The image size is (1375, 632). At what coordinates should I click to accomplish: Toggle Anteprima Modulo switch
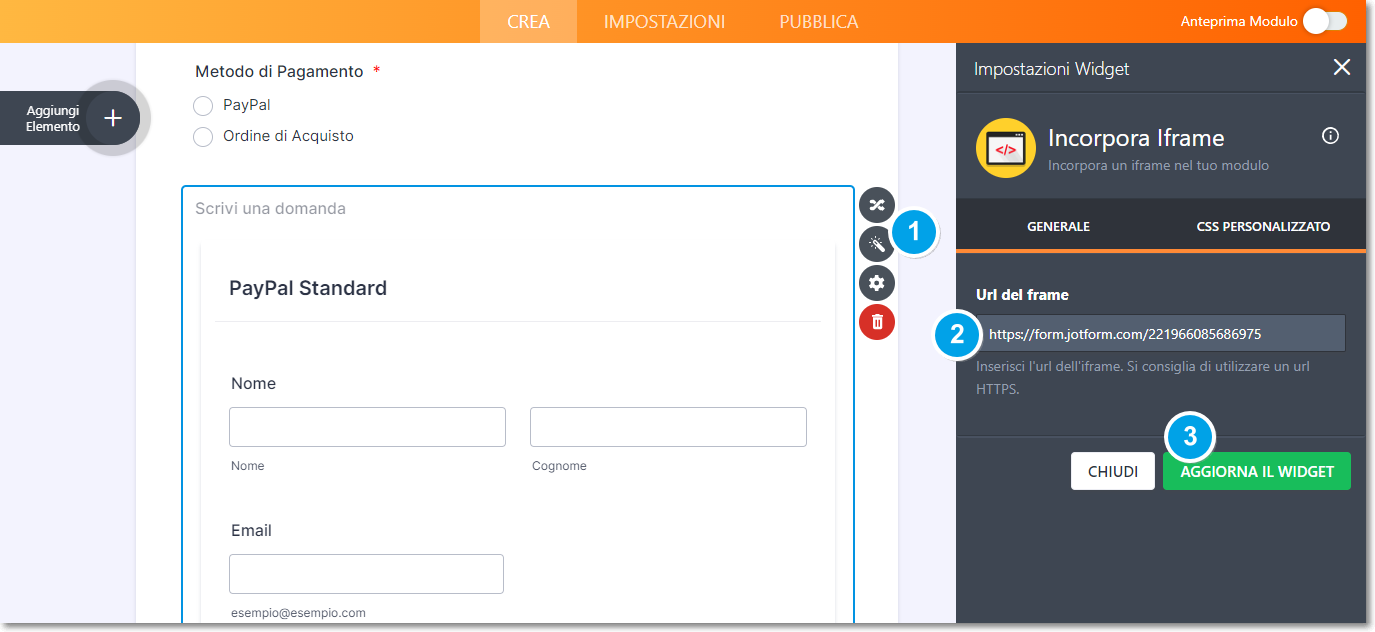coord(1325,21)
